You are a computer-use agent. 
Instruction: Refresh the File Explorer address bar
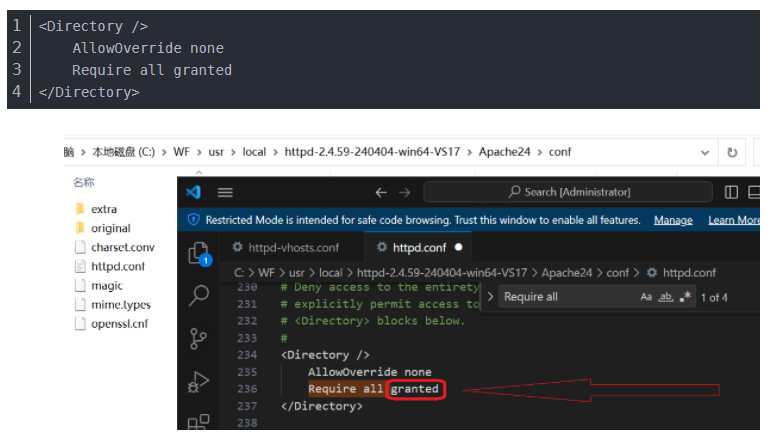click(x=732, y=153)
